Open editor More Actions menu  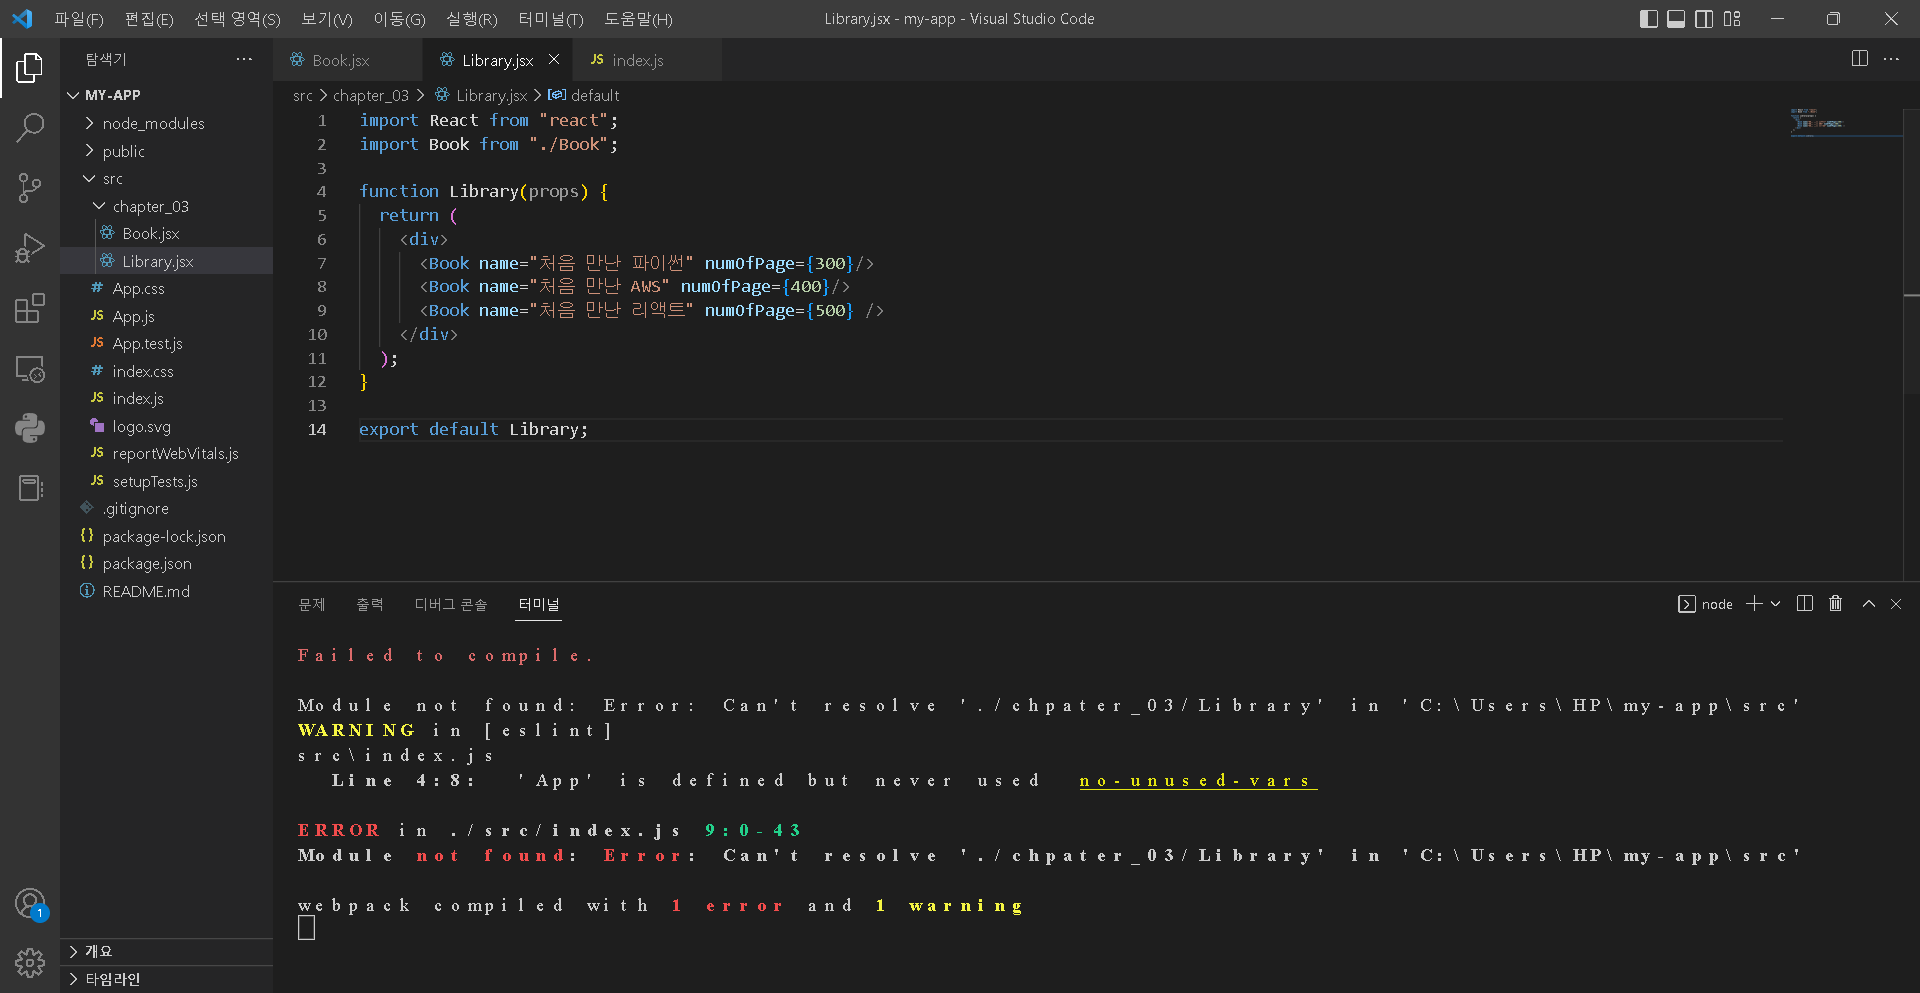(x=1891, y=59)
